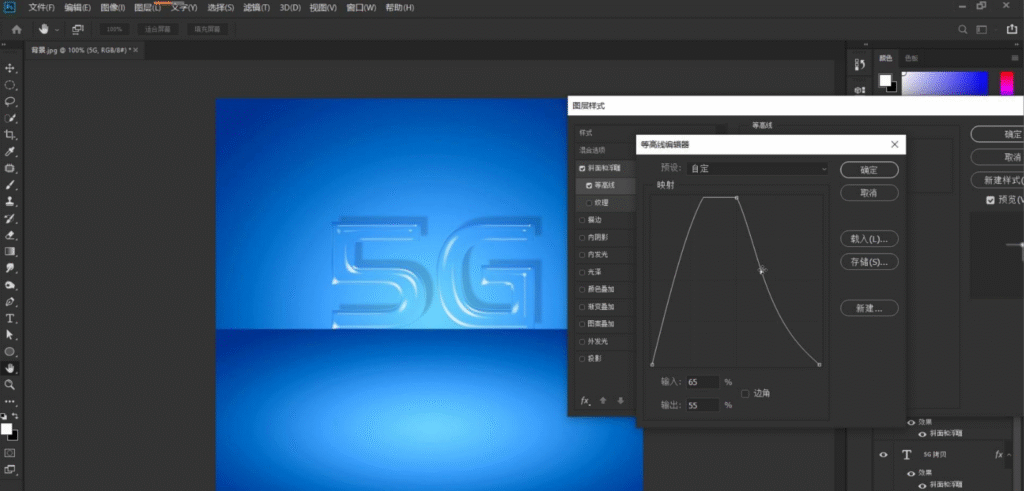Select the Brush tool
1024x491 pixels.
[10, 185]
